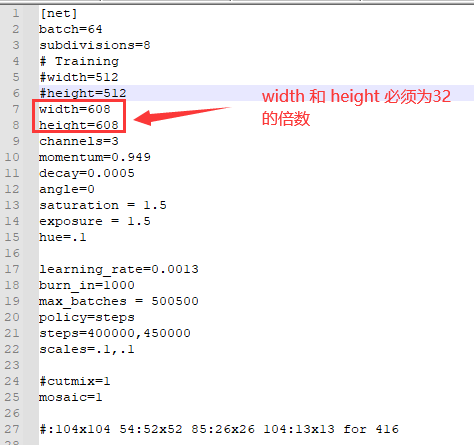Click line number 16 in the gutter
Image resolution: width=474 pixels, height=445 pixels.
(12, 253)
